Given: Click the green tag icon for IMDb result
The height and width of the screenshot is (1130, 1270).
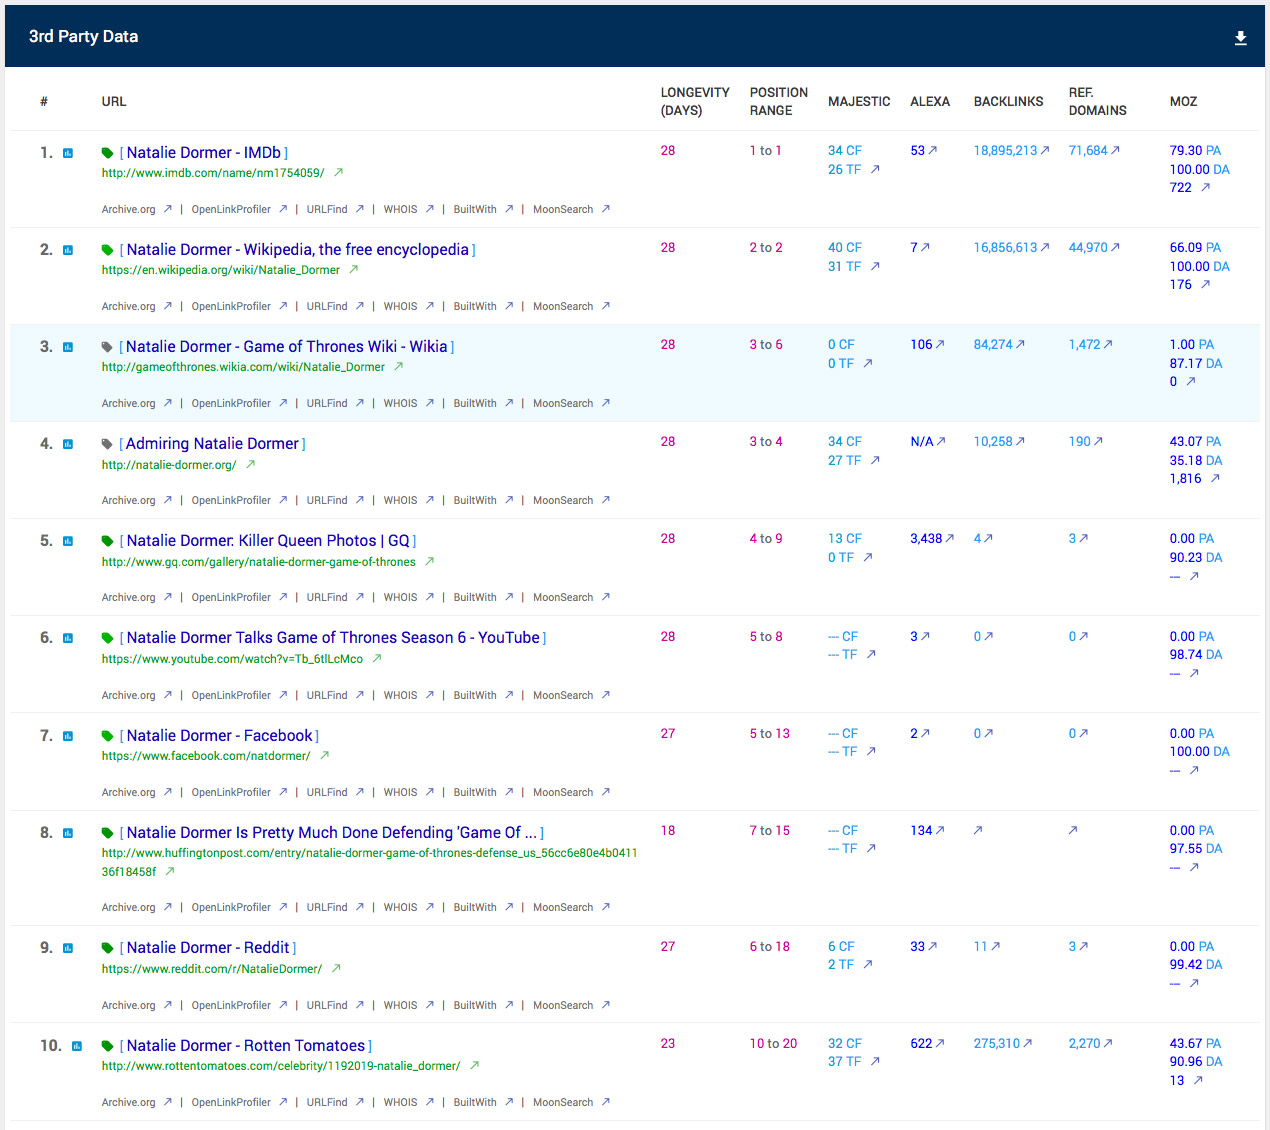Looking at the screenshot, I should point(107,153).
